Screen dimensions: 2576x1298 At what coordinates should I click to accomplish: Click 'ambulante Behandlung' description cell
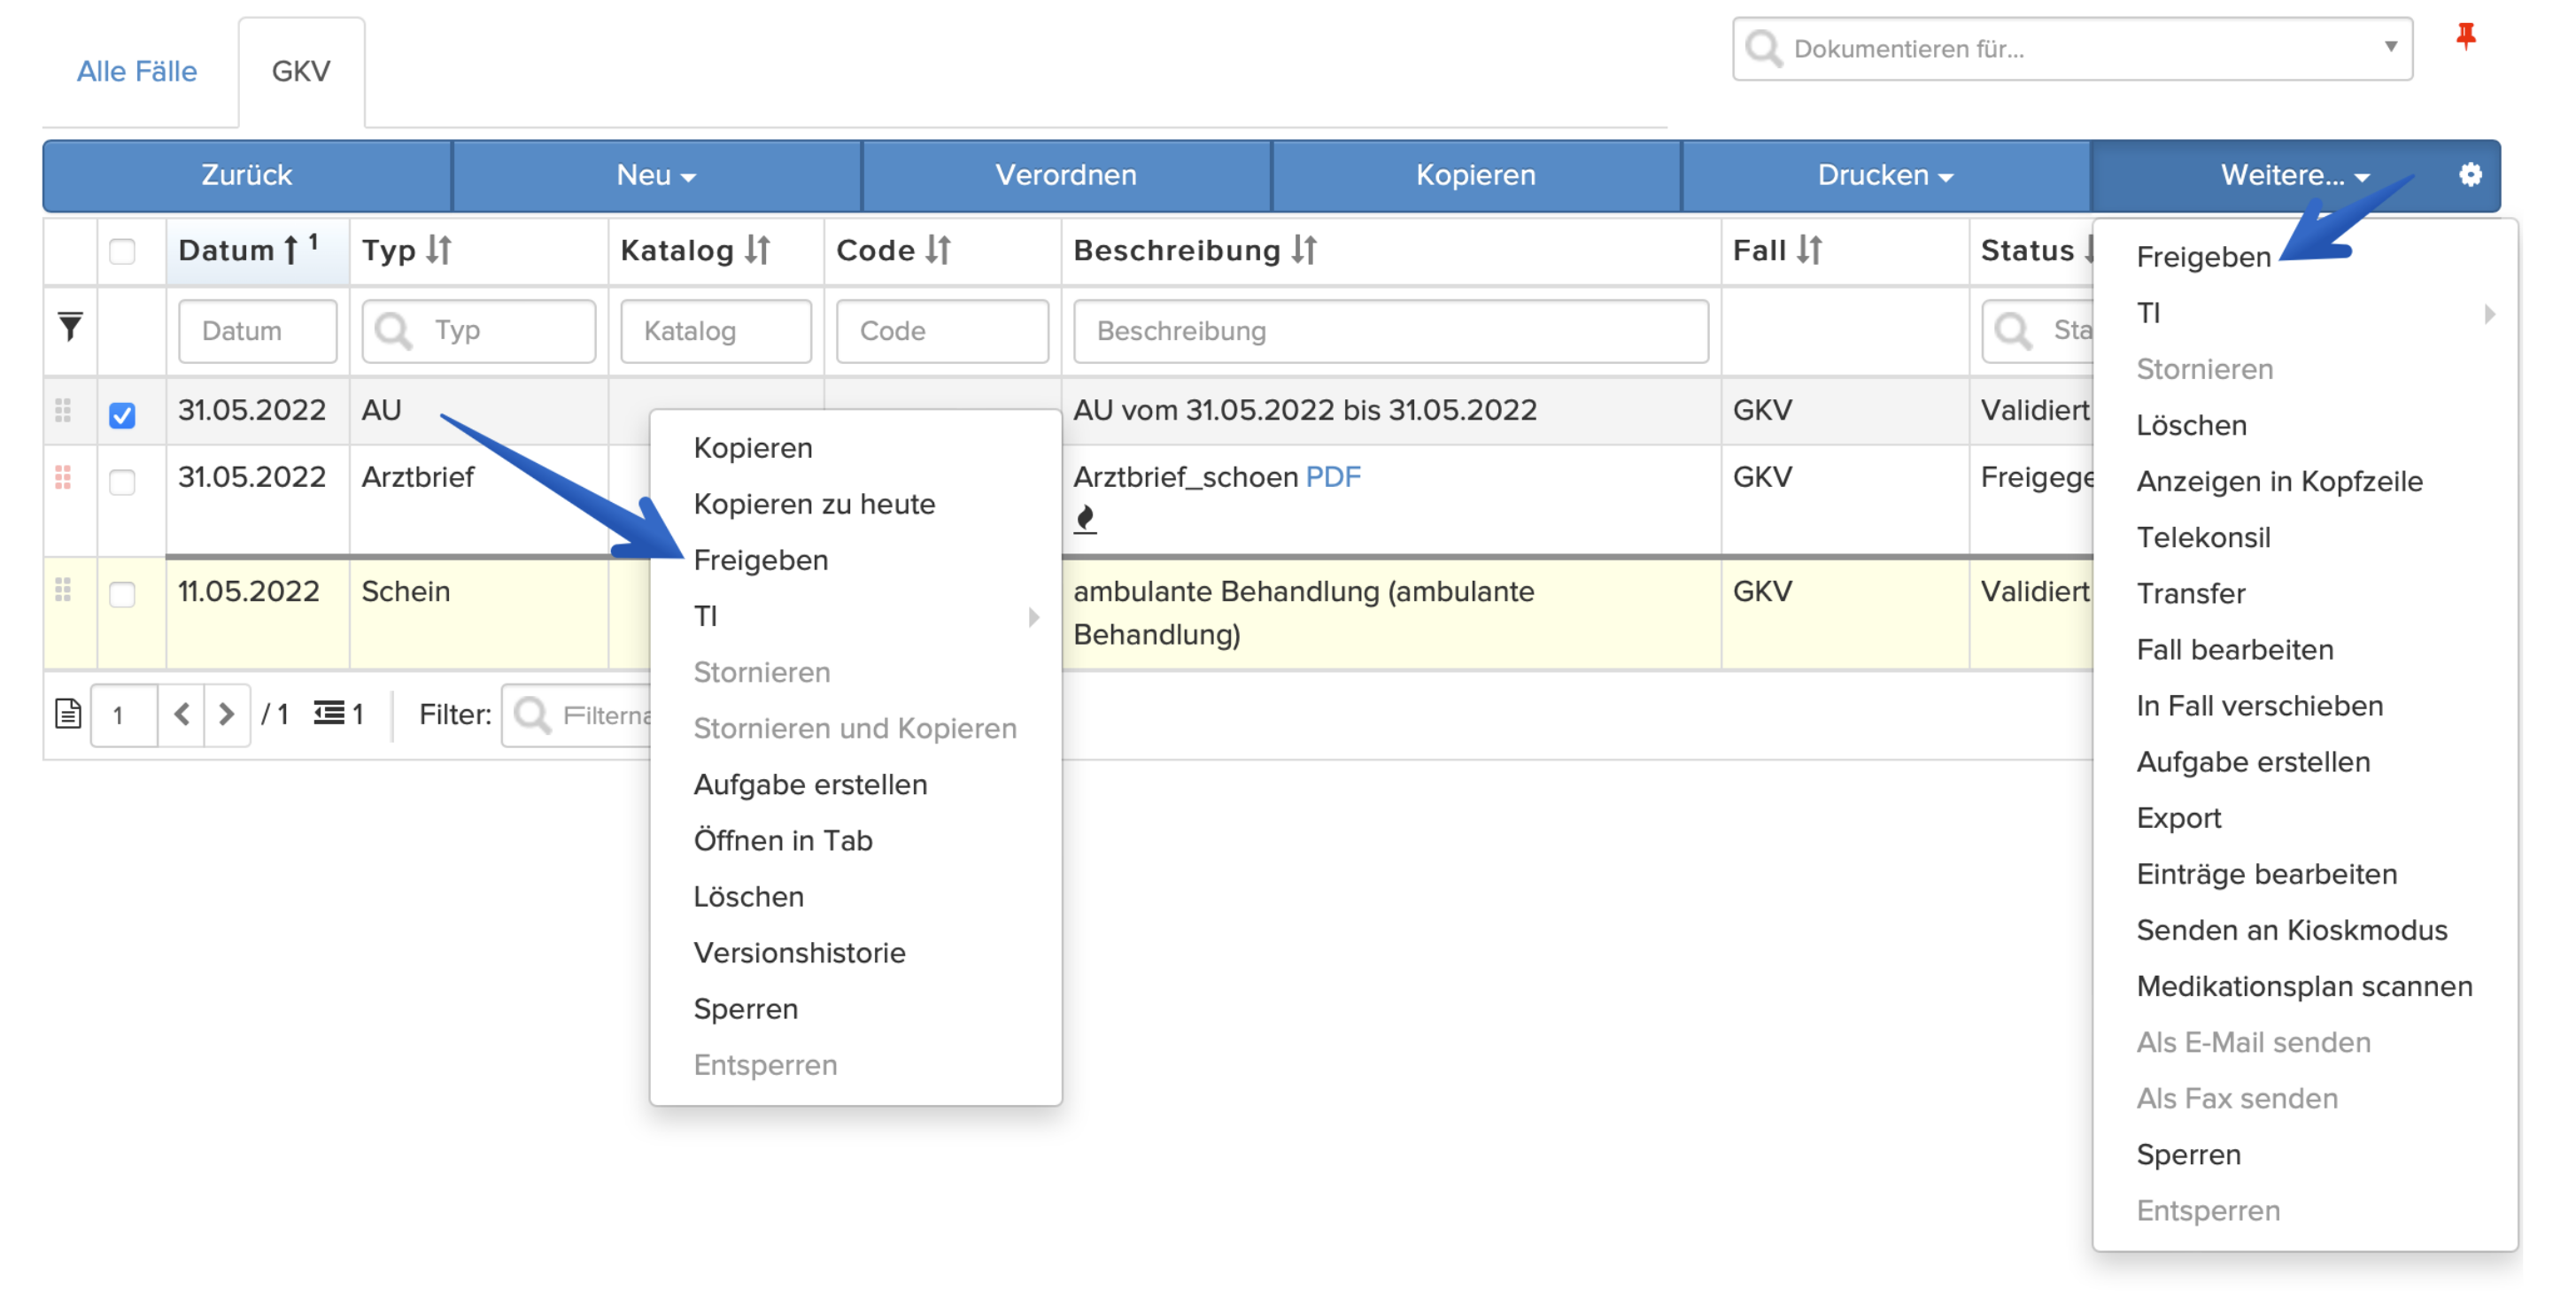tap(1391, 612)
